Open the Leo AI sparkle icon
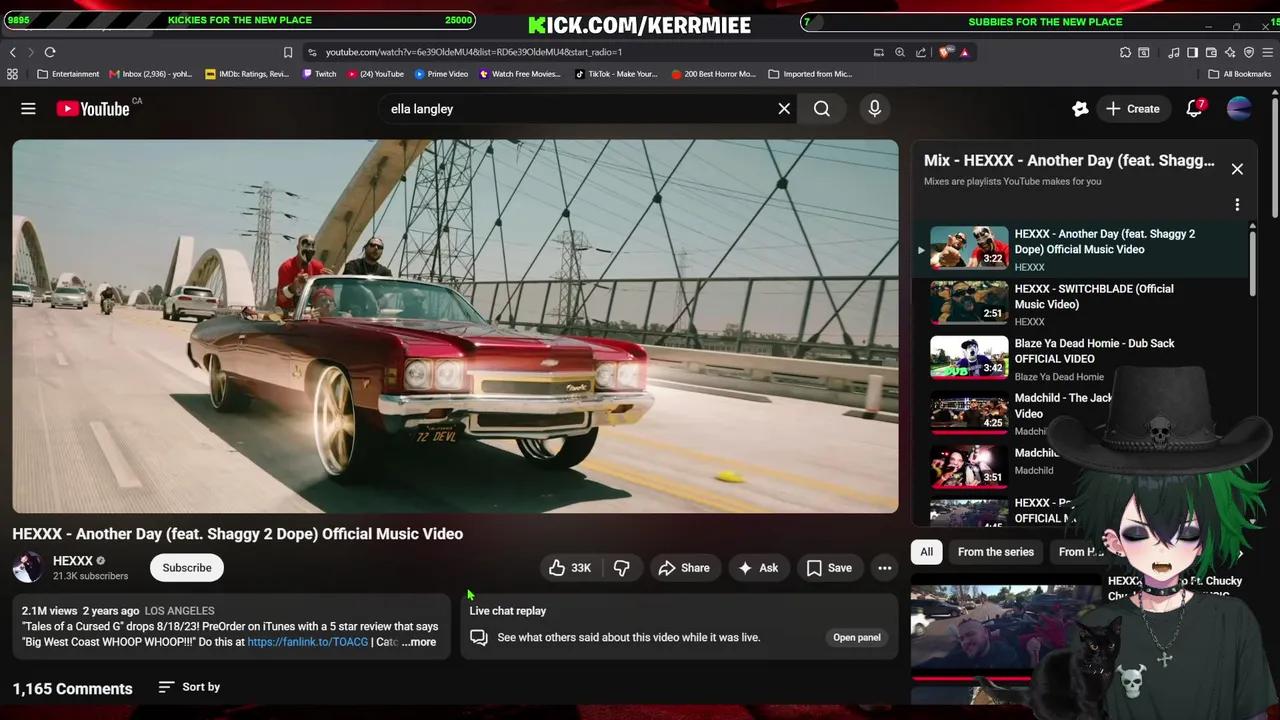Viewport: 1280px width, 720px height. pos(1230,52)
